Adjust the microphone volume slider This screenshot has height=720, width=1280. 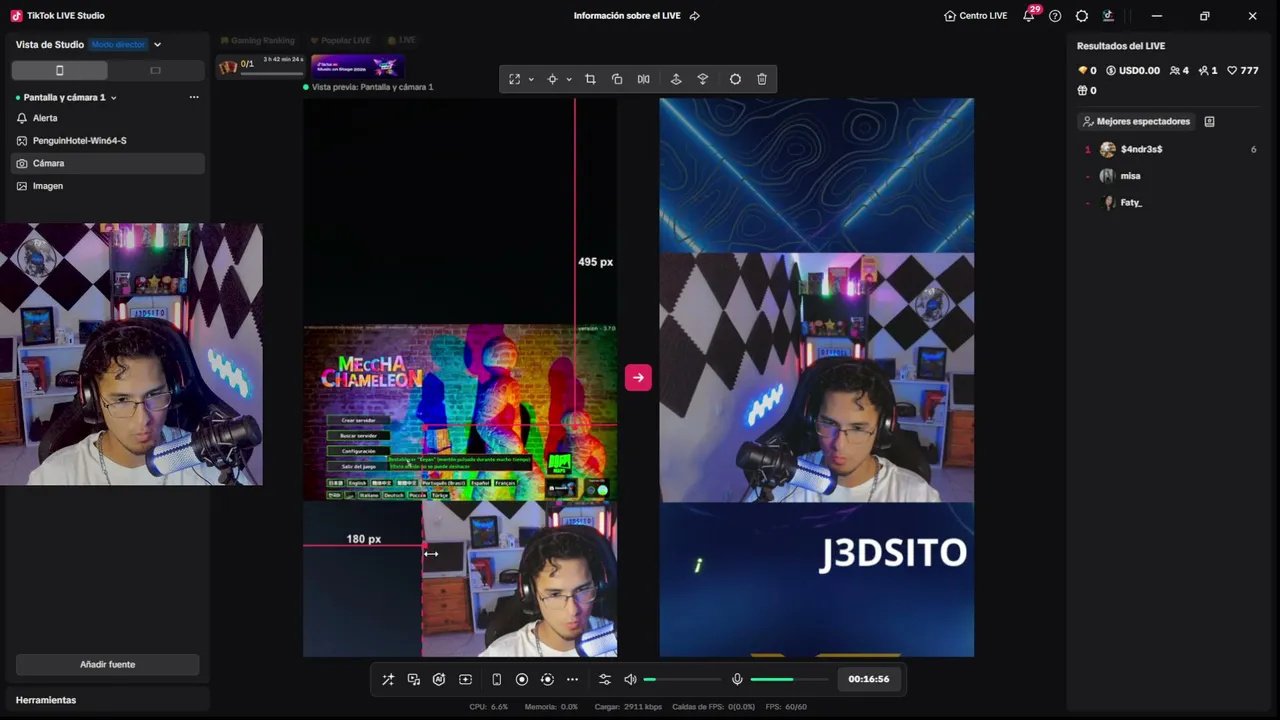pos(789,680)
